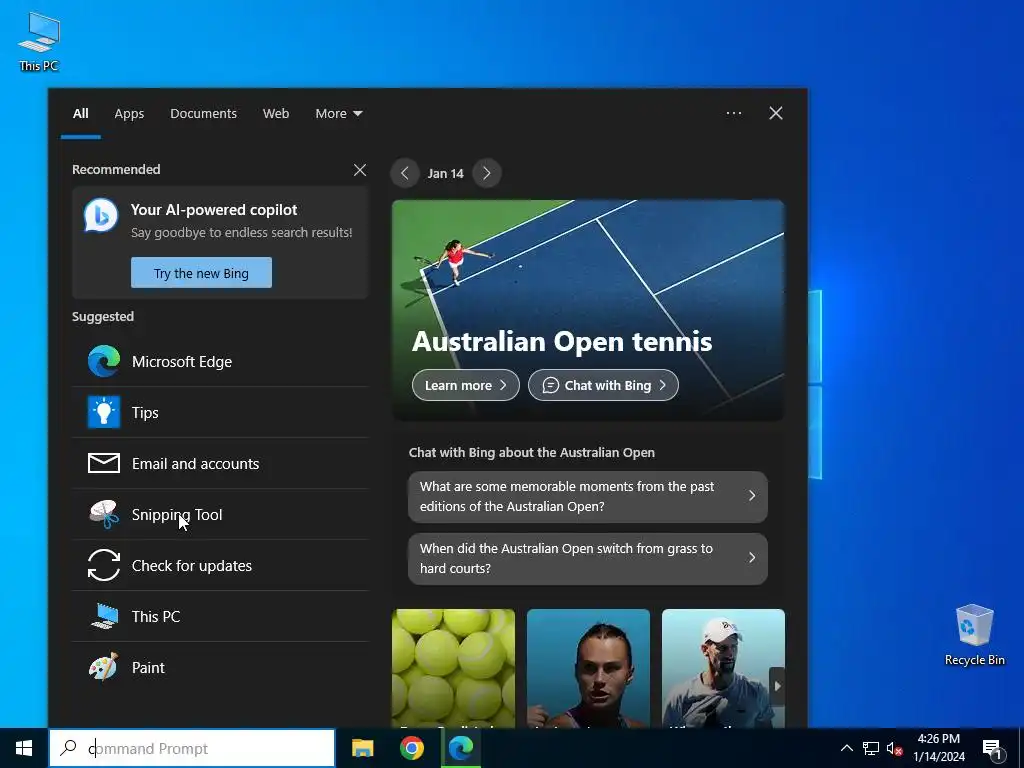
Task: Click the muted volume tray icon
Action: (894, 748)
